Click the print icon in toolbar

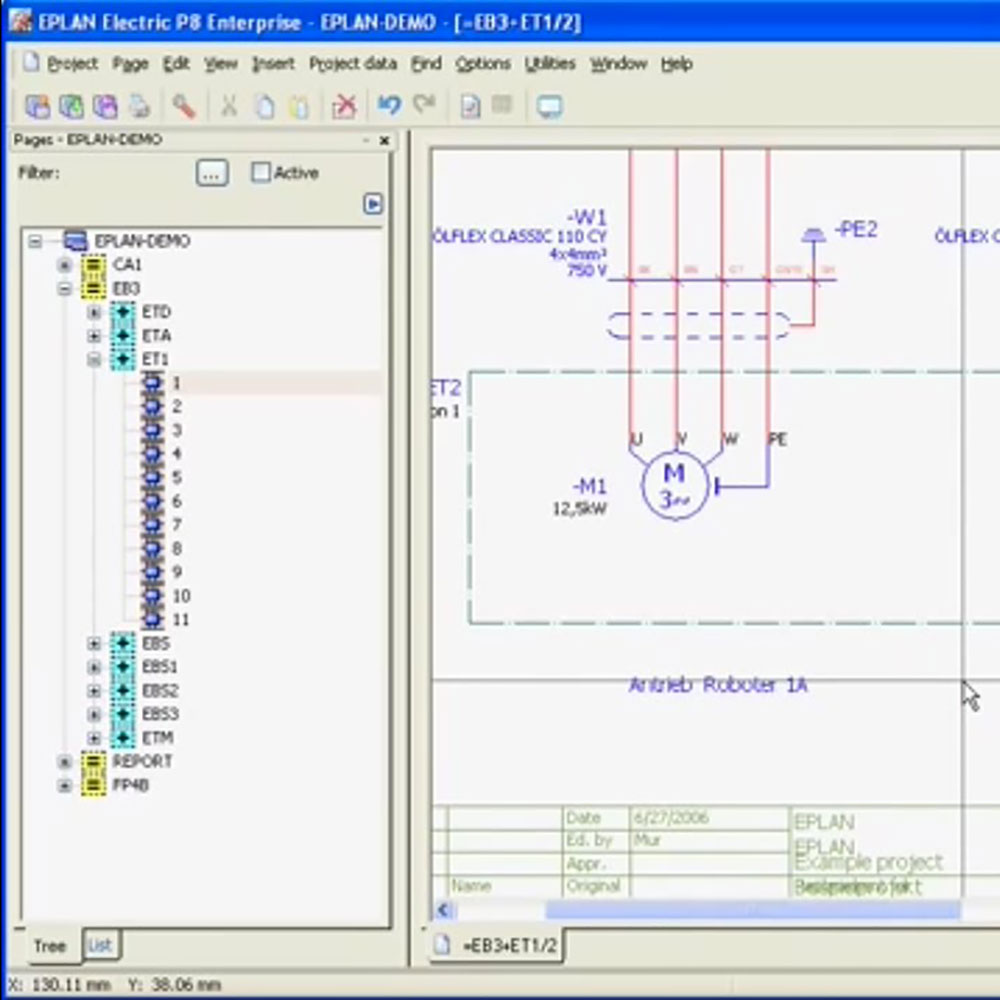[140, 107]
